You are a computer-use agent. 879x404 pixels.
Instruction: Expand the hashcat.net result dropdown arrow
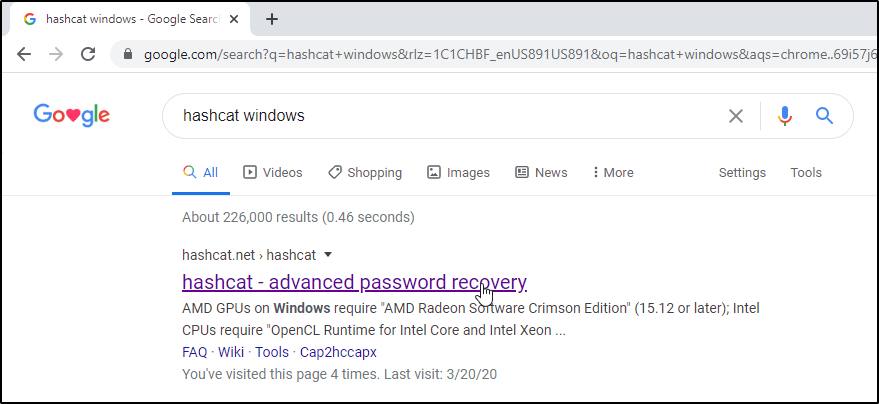click(328, 255)
